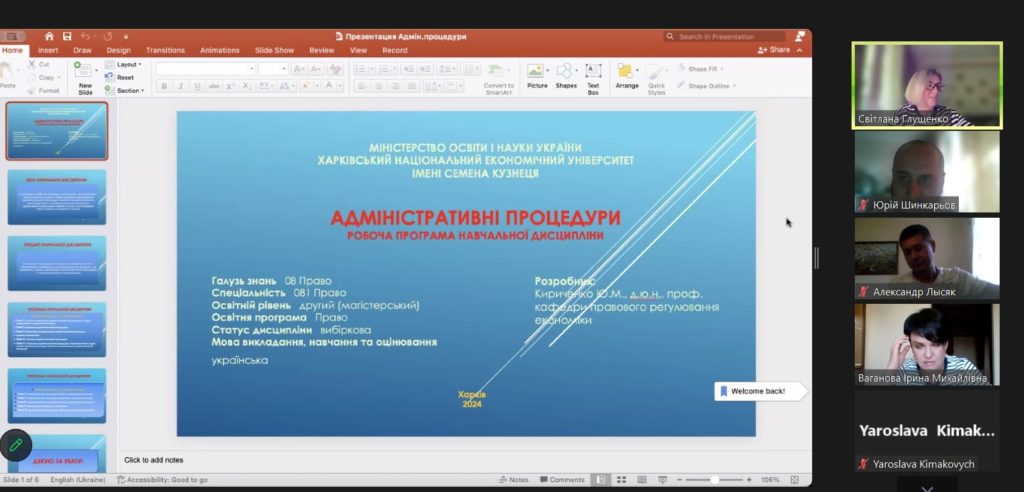
Task: Open the font color picker
Action: [x=332, y=86]
